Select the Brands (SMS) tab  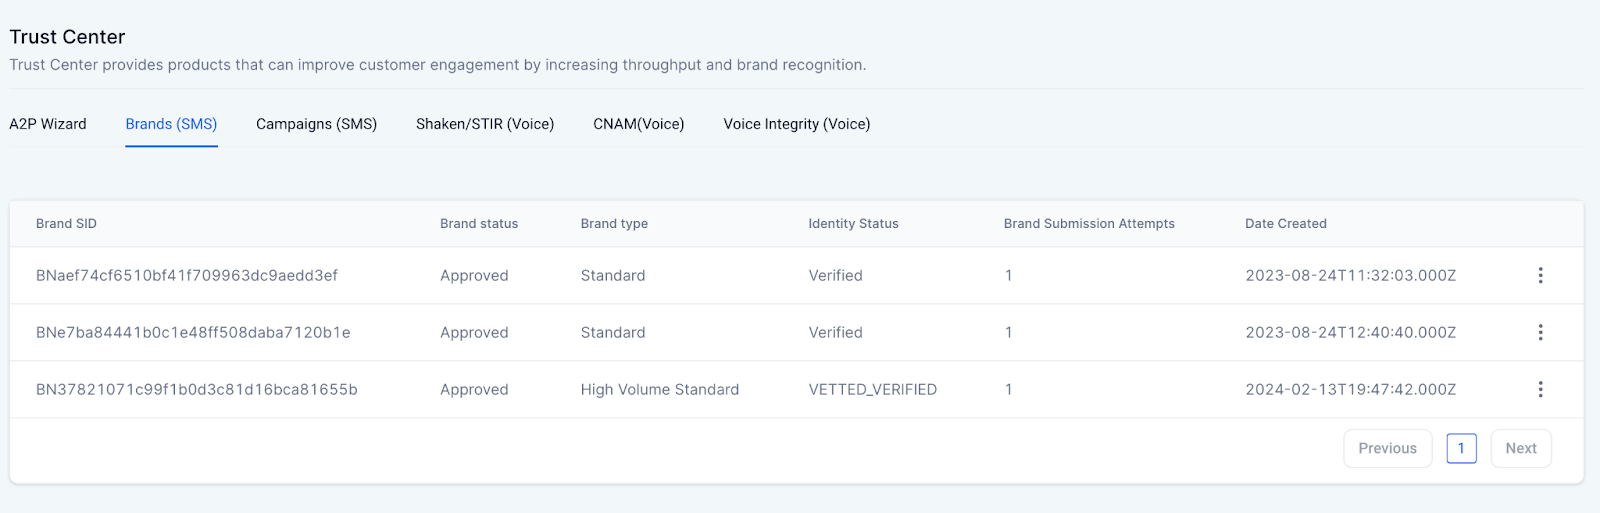pos(171,124)
